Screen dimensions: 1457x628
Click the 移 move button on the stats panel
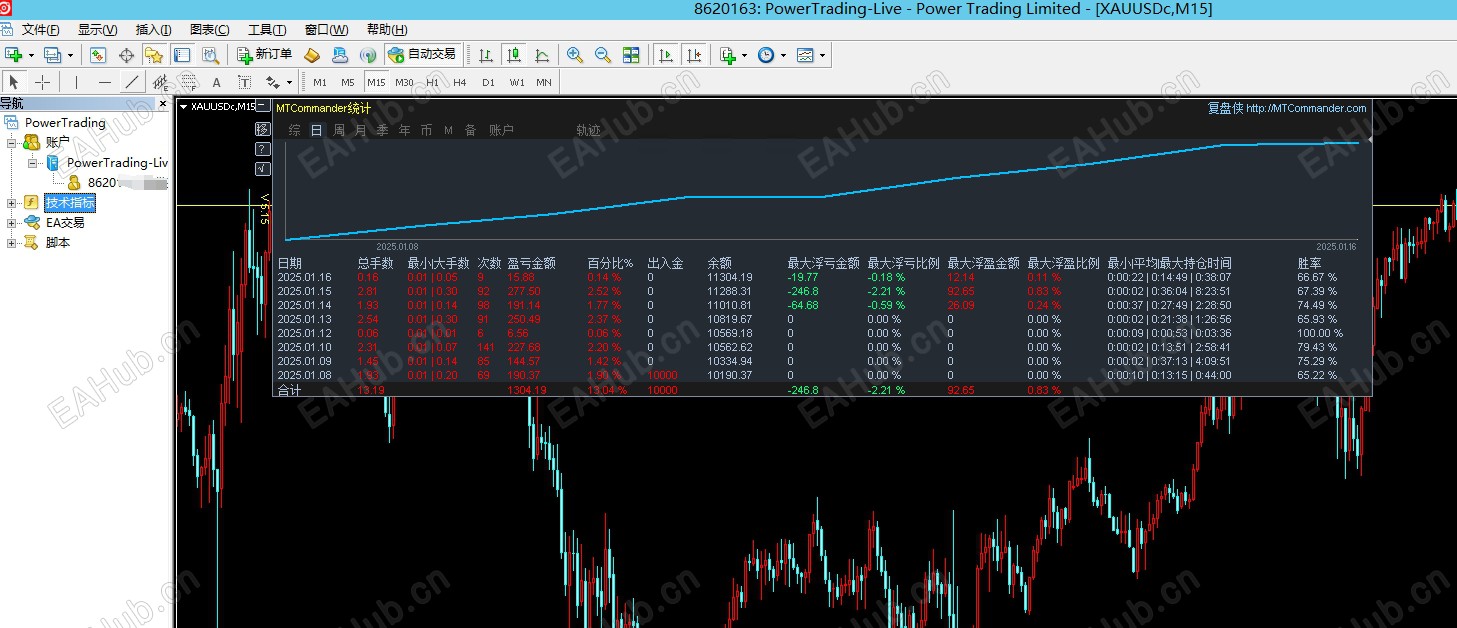tap(263, 129)
